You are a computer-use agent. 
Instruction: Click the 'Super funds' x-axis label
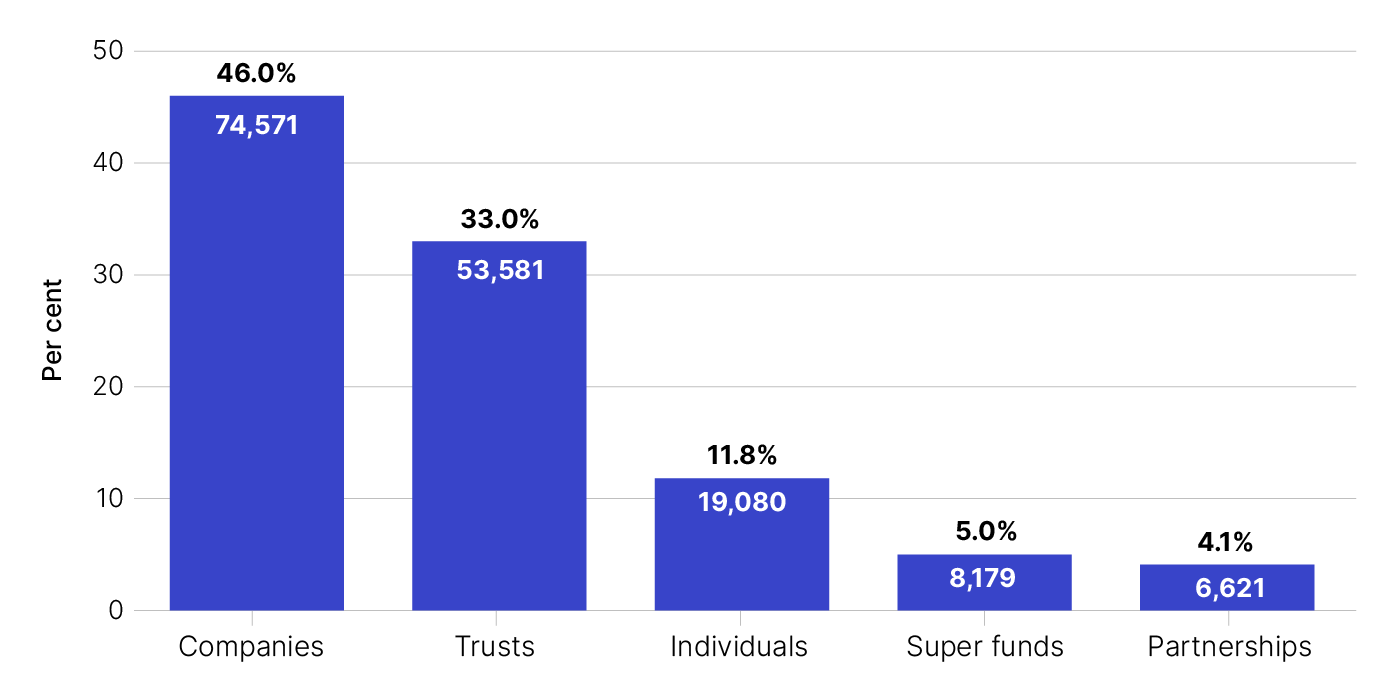[x=985, y=647]
